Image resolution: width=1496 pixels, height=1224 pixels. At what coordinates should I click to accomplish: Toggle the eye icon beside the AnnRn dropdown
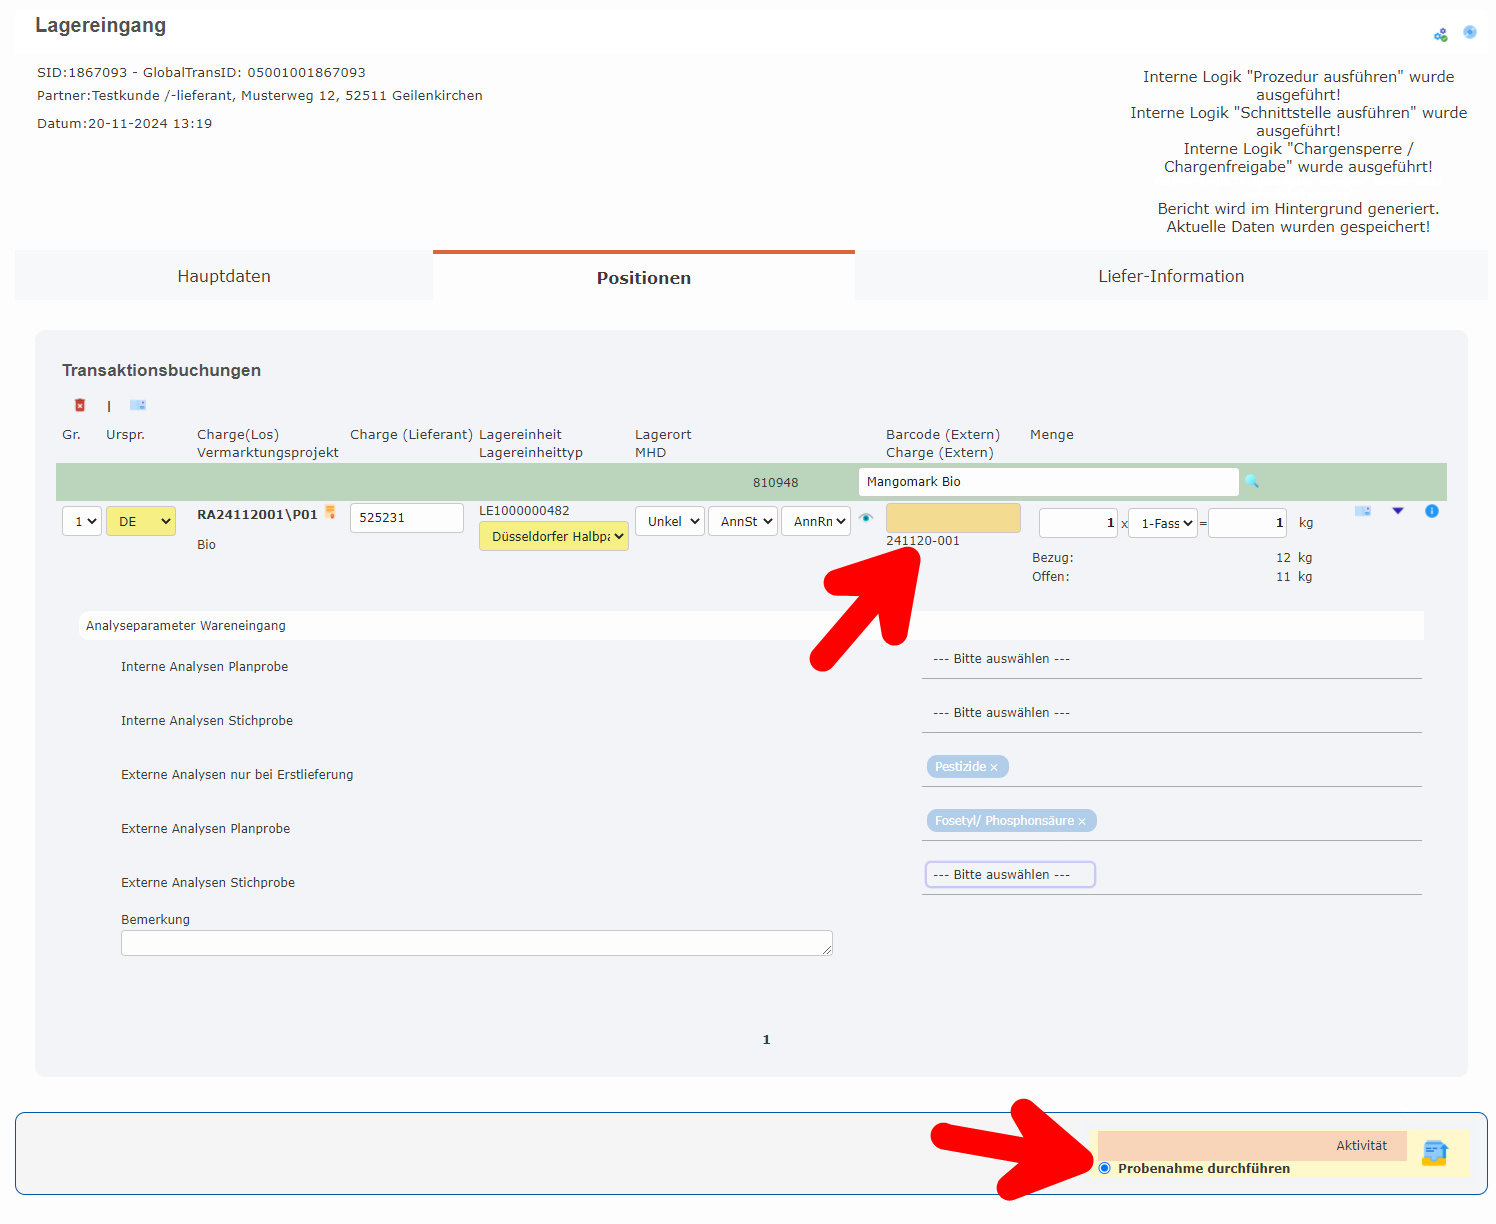[866, 519]
